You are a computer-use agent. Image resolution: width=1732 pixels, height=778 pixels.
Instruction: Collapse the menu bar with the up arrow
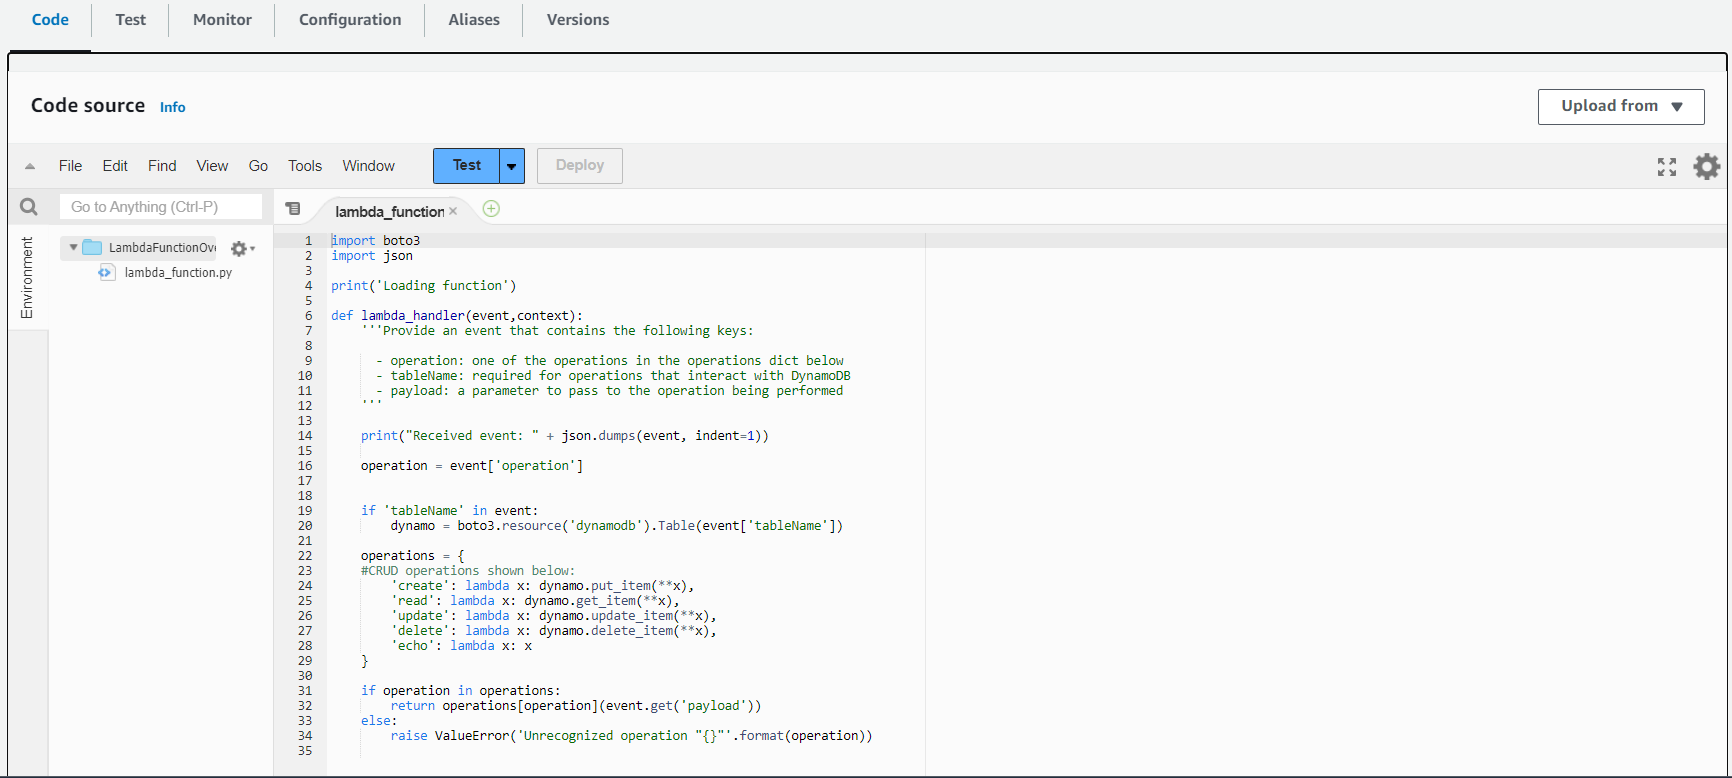[30, 166]
